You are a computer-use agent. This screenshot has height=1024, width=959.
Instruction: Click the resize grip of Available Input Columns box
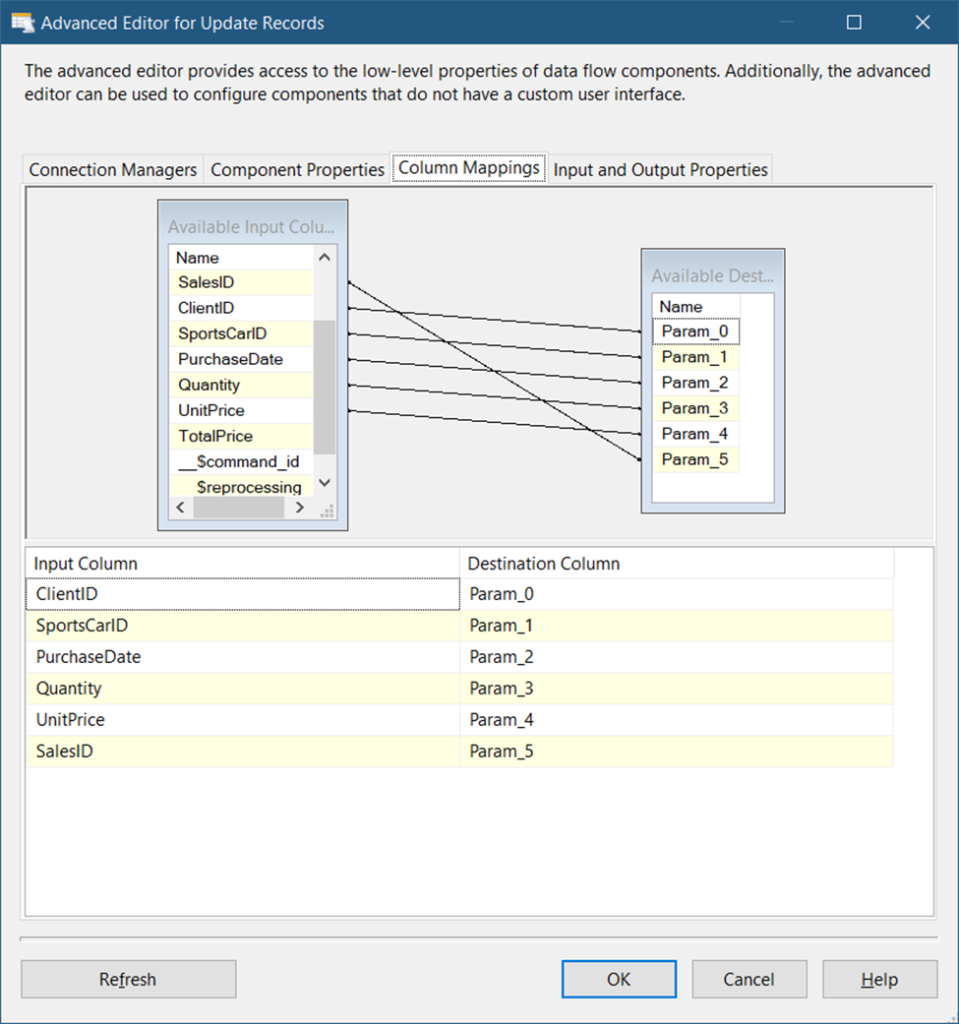(x=327, y=511)
